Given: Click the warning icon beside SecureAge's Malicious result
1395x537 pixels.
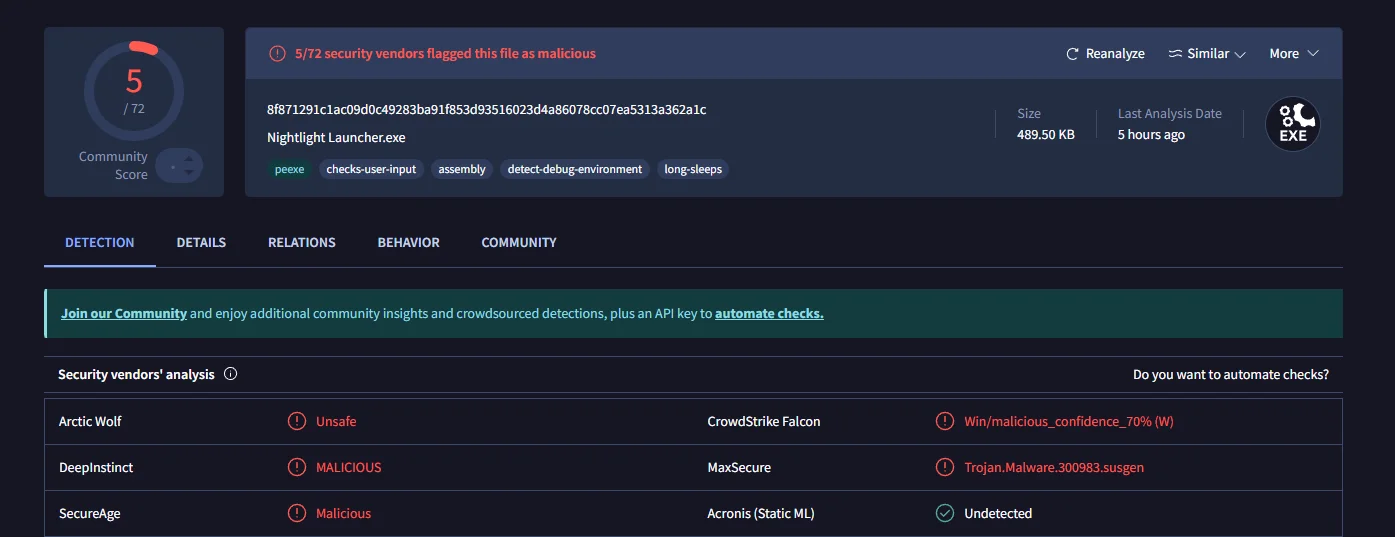Looking at the screenshot, I should [297, 513].
